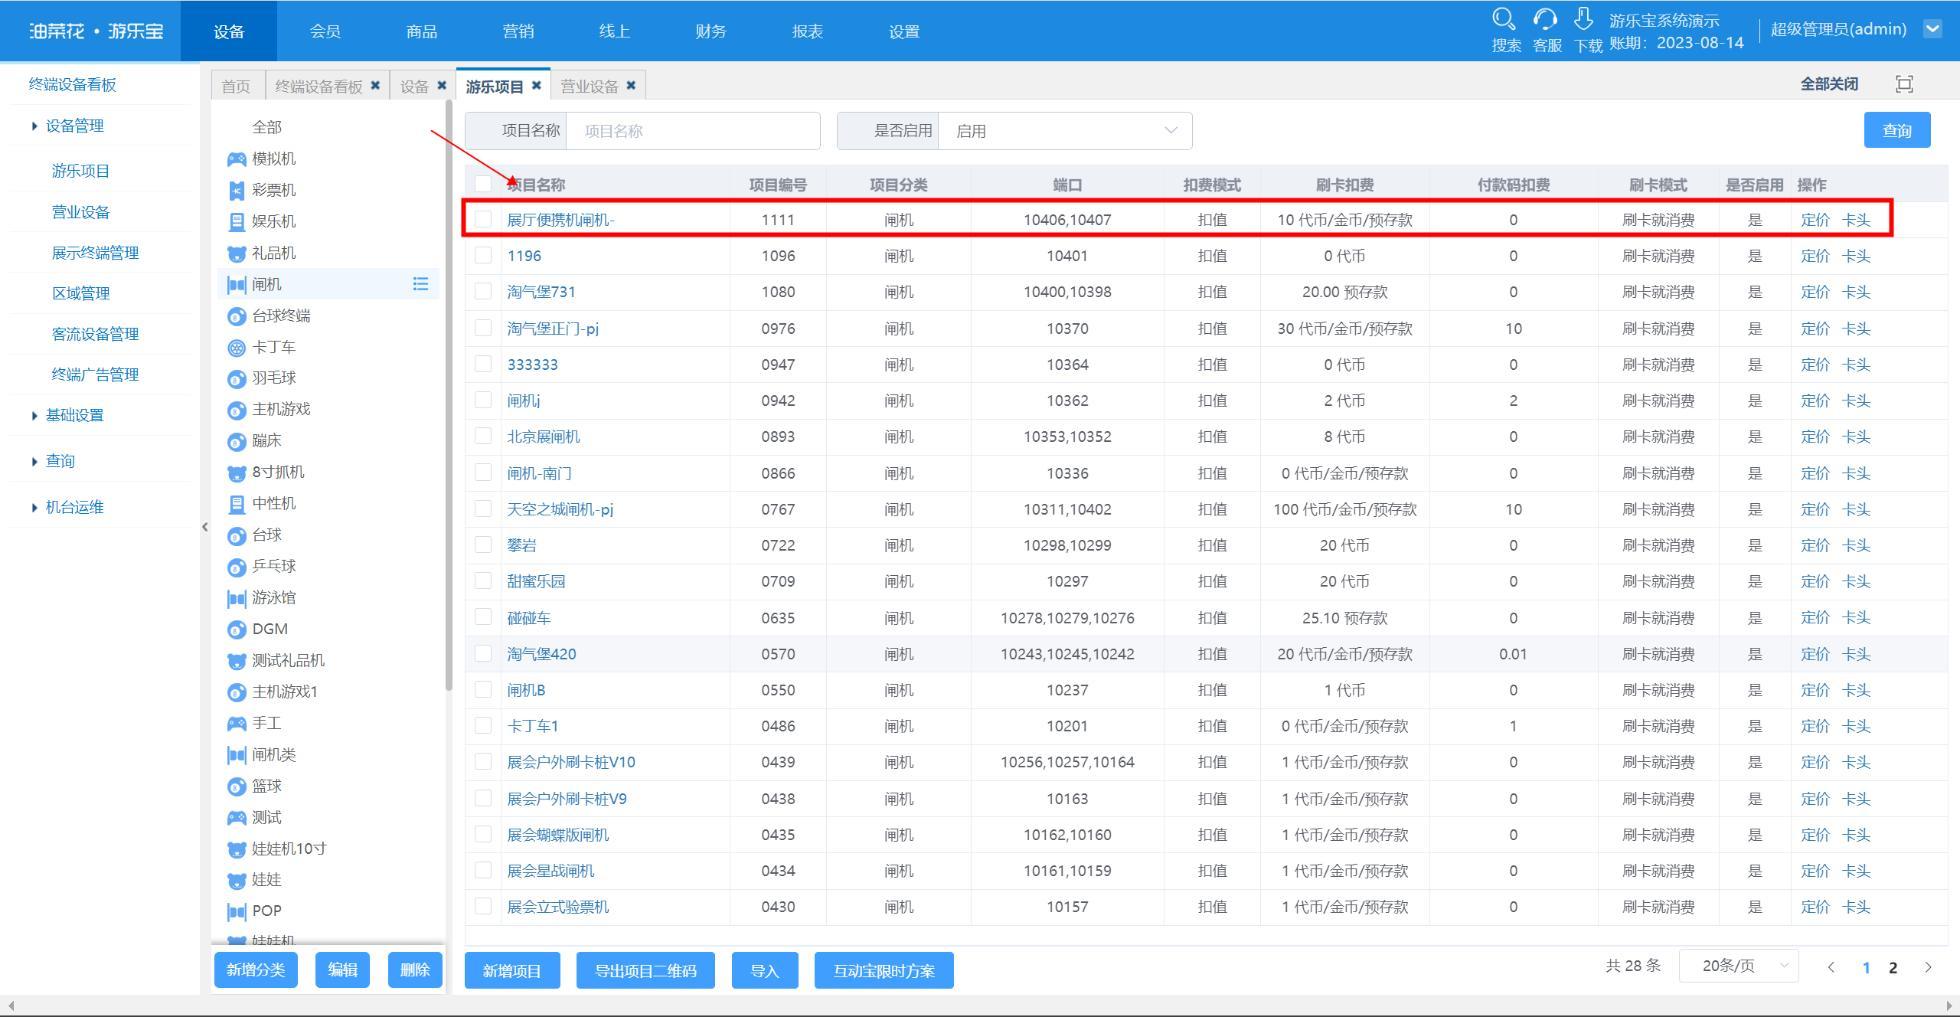Select 礼品机 category icon
This screenshot has width=1960, height=1017.
236,254
